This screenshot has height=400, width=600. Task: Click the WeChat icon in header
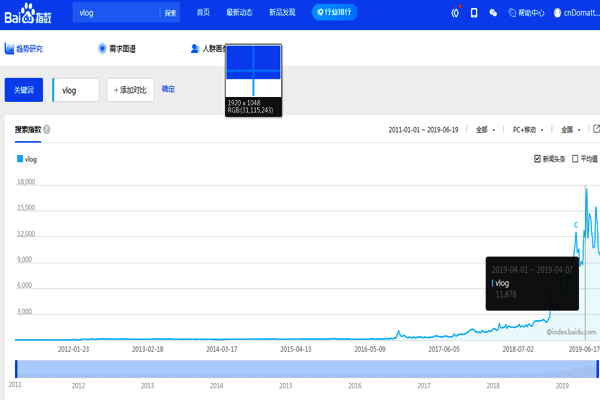click(493, 13)
